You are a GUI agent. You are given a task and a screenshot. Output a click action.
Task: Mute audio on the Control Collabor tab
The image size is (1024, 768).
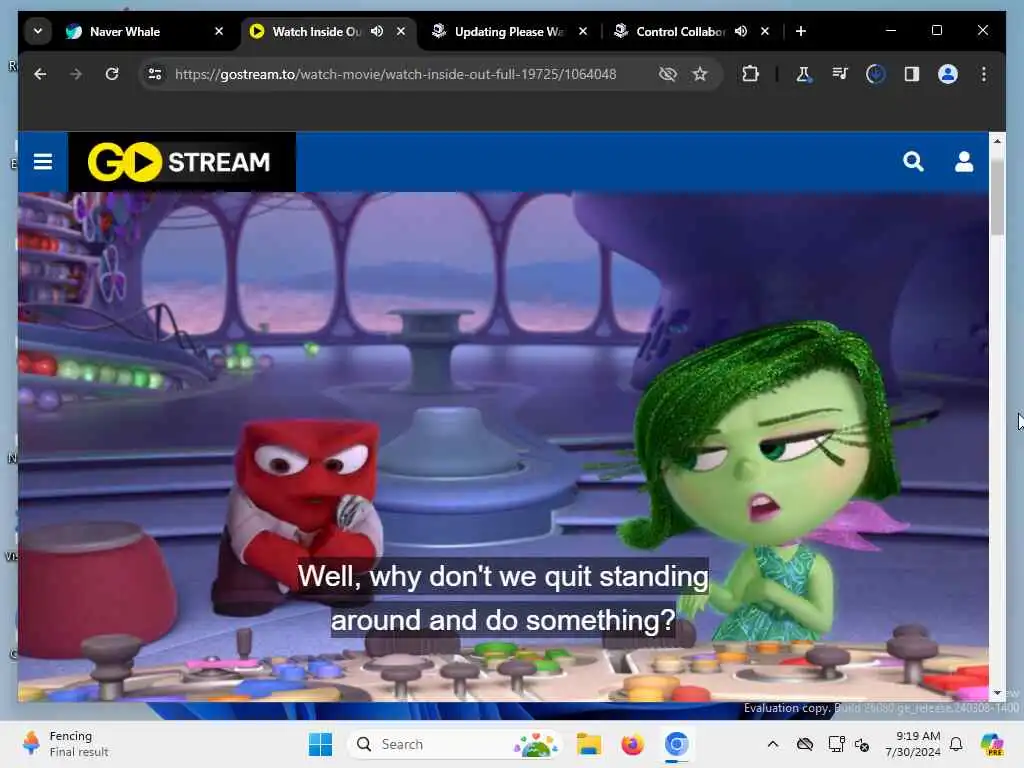[741, 31]
